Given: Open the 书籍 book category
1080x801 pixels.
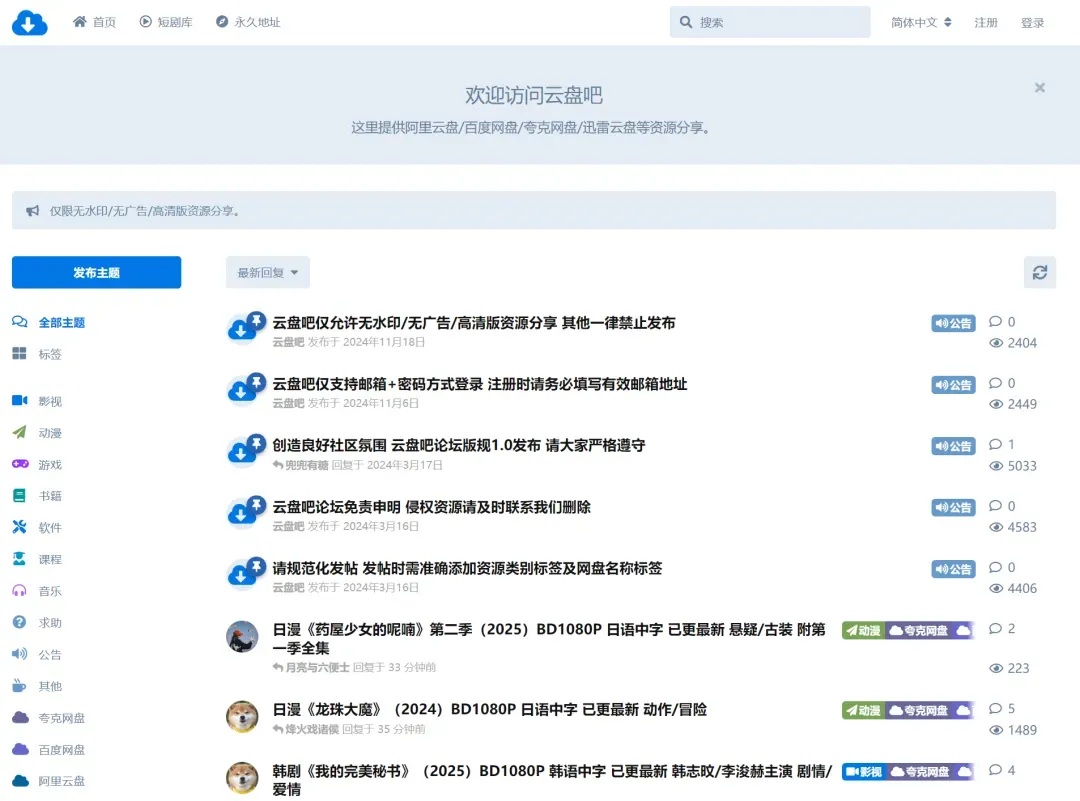Looking at the screenshot, I should coord(49,496).
